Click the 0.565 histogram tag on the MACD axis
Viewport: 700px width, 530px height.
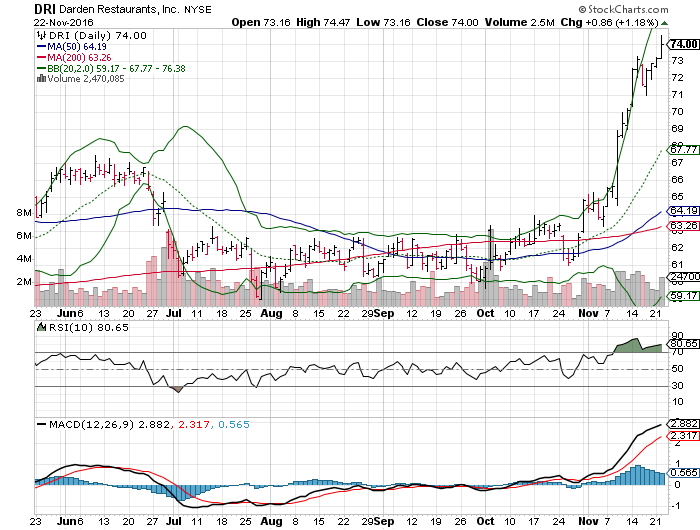click(x=683, y=472)
